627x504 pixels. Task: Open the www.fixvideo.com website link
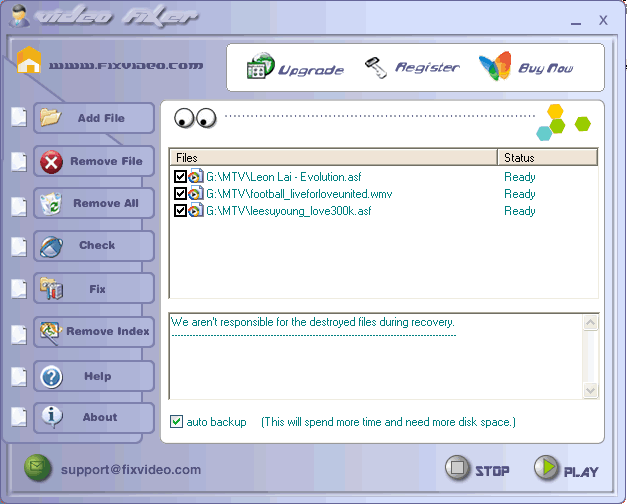point(126,66)
